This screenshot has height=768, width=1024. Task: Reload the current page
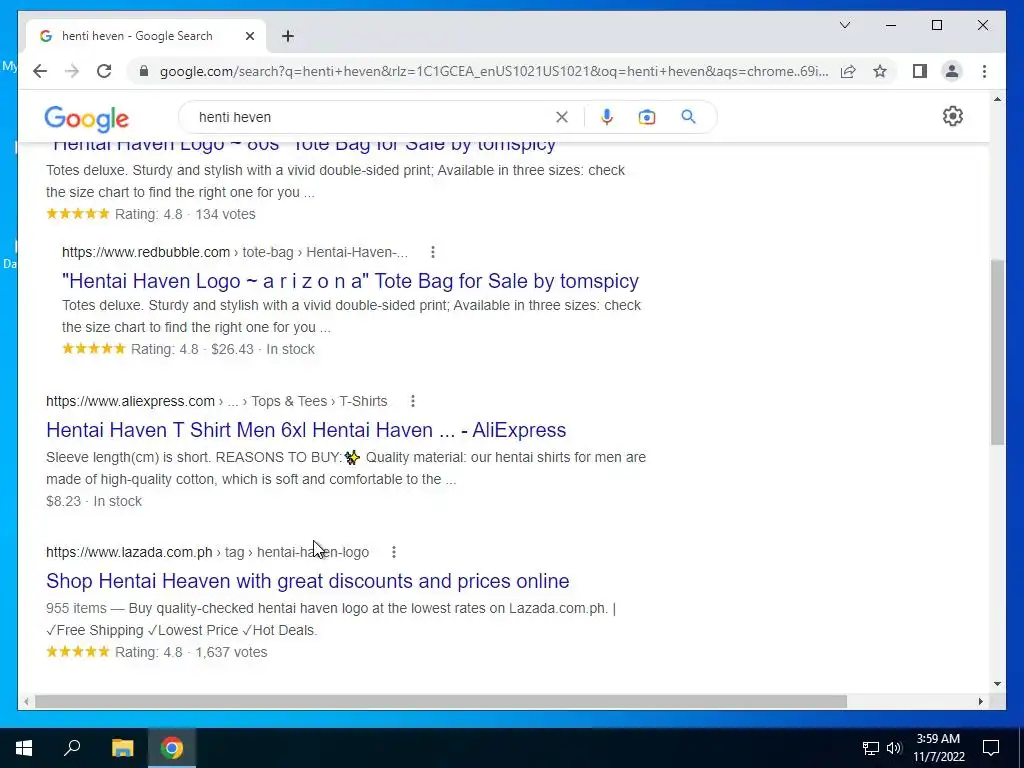104,71
